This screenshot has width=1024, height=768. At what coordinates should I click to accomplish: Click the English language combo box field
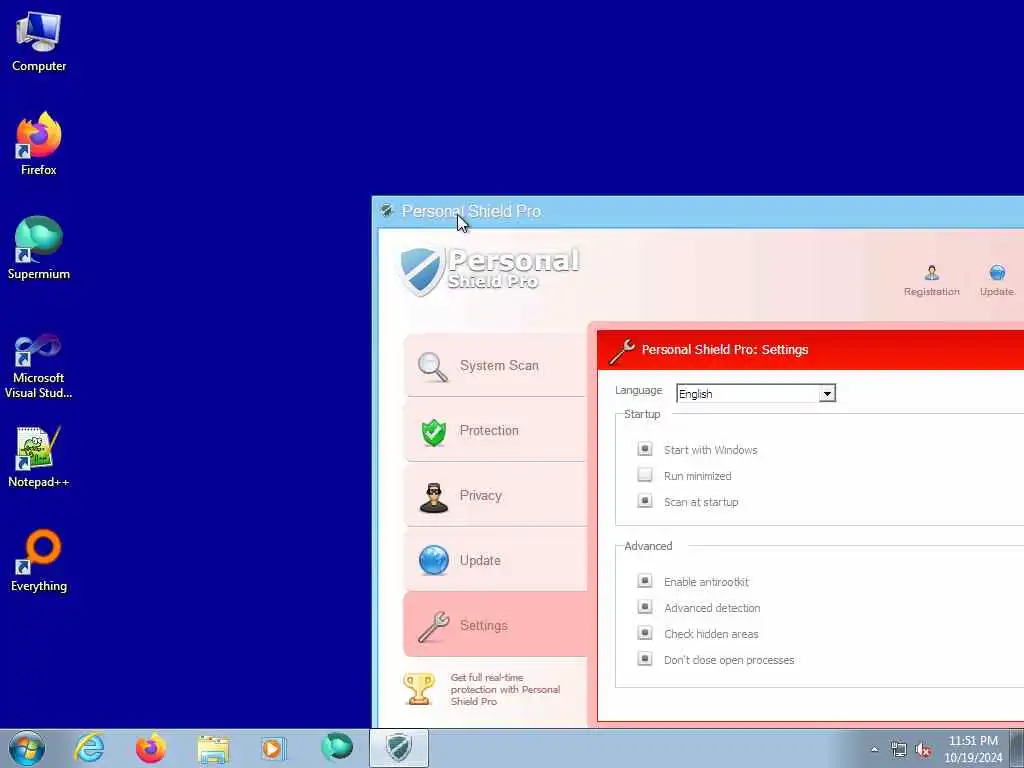pyautogui.click(x=756, y=394)
